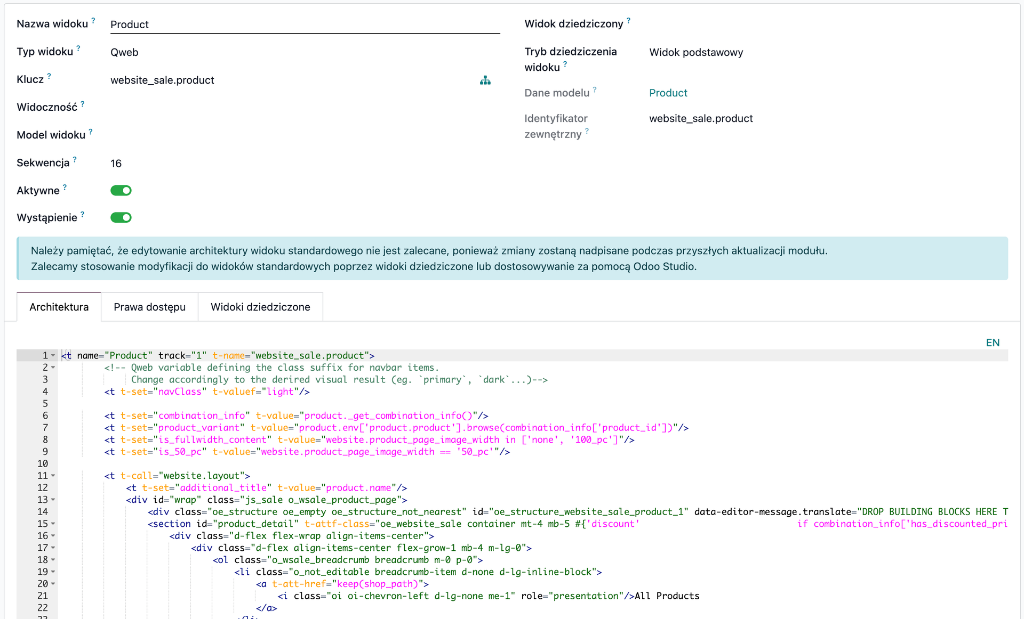Click the help icon next to Typ widoku

click(x=79, y=49)
